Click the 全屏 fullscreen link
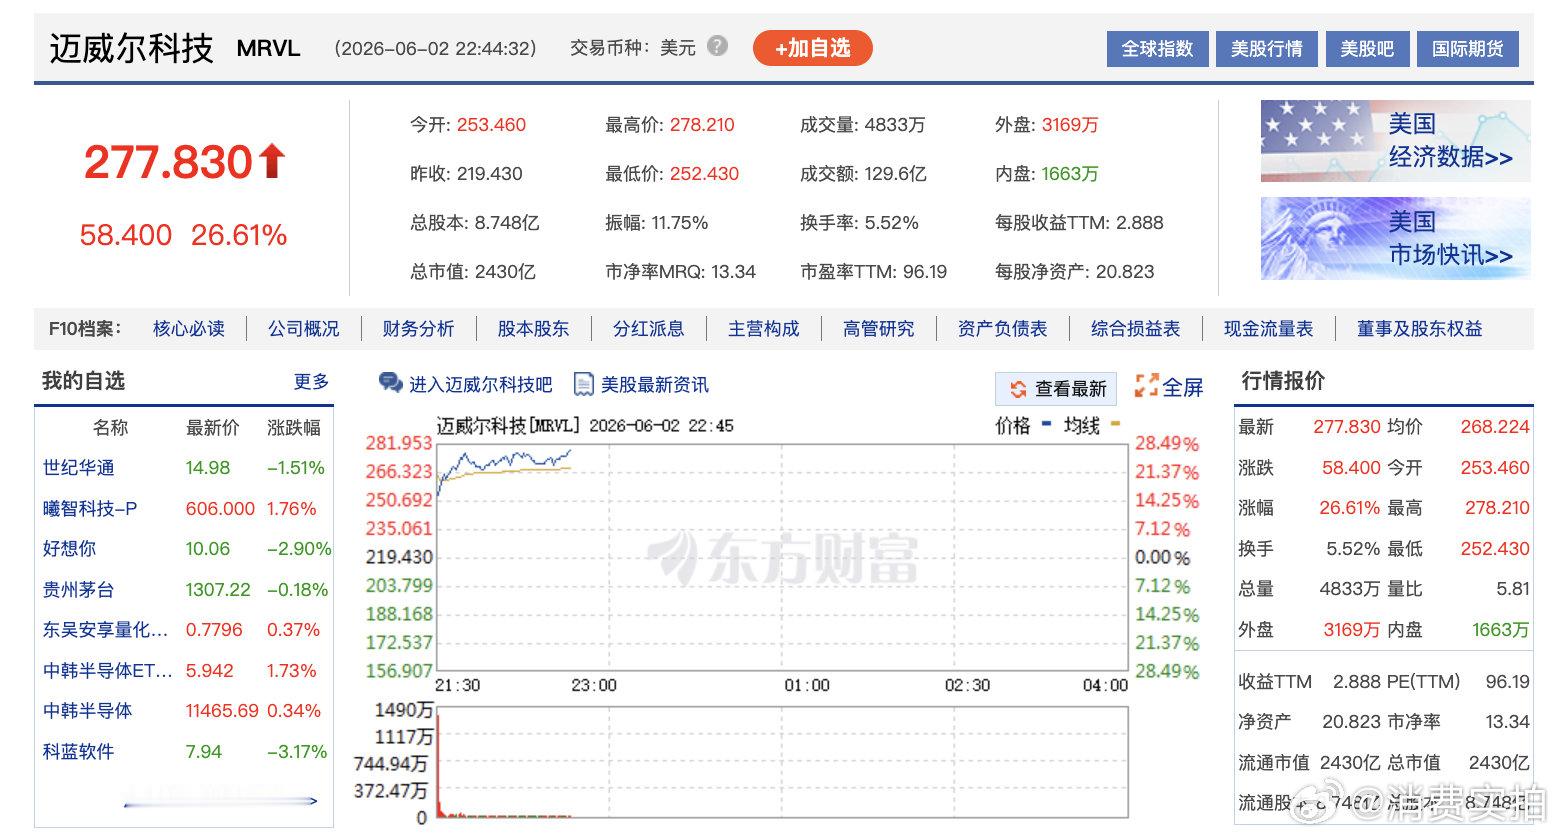The image size is (1562, 840). [1183, 387]
